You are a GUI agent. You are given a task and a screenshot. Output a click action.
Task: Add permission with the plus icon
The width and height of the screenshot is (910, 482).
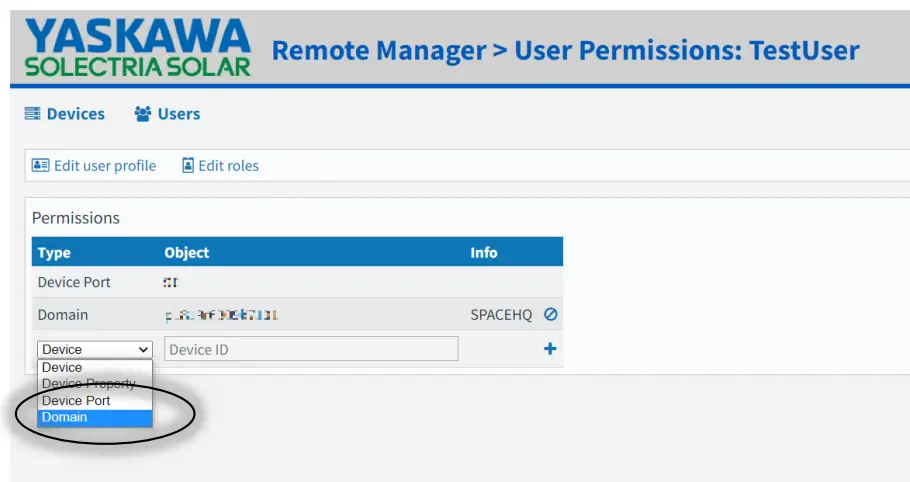(550, 349)
